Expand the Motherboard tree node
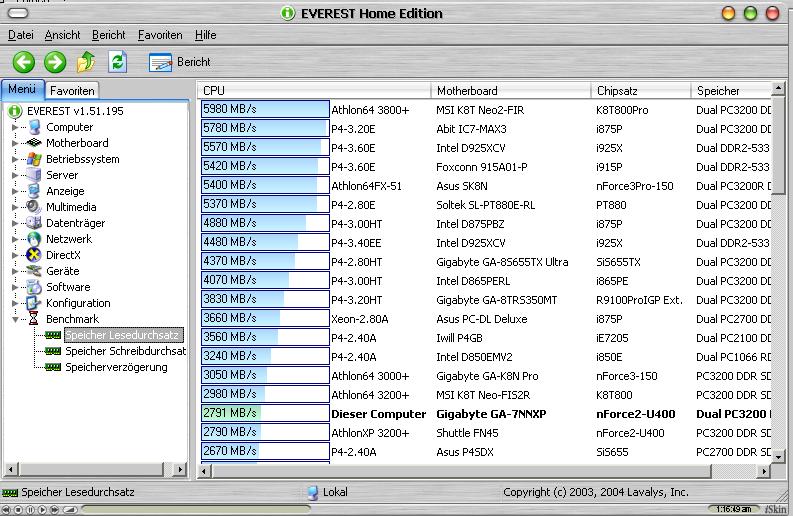Viewport: 793px width, 516px height. [x=15, y=143]
